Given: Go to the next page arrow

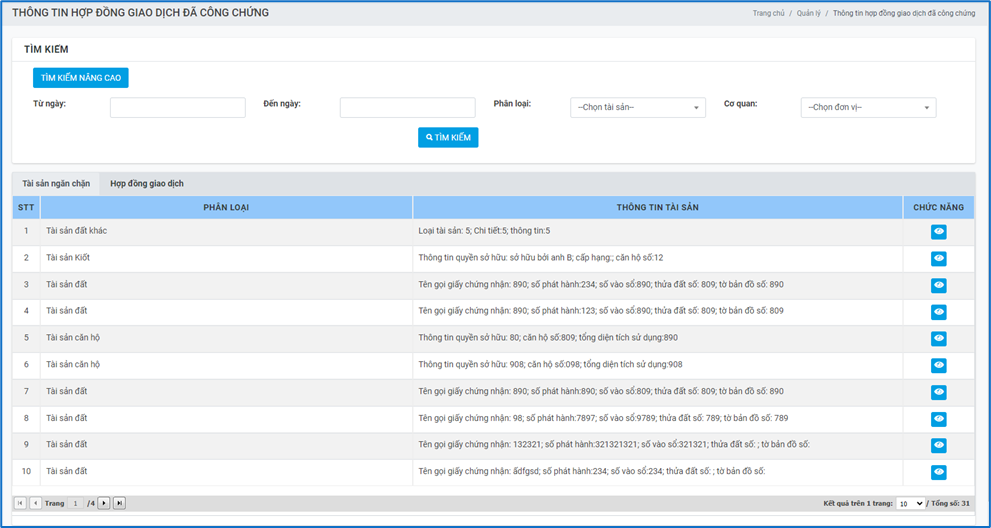Looking at the screenshot, I should [104, 503].
